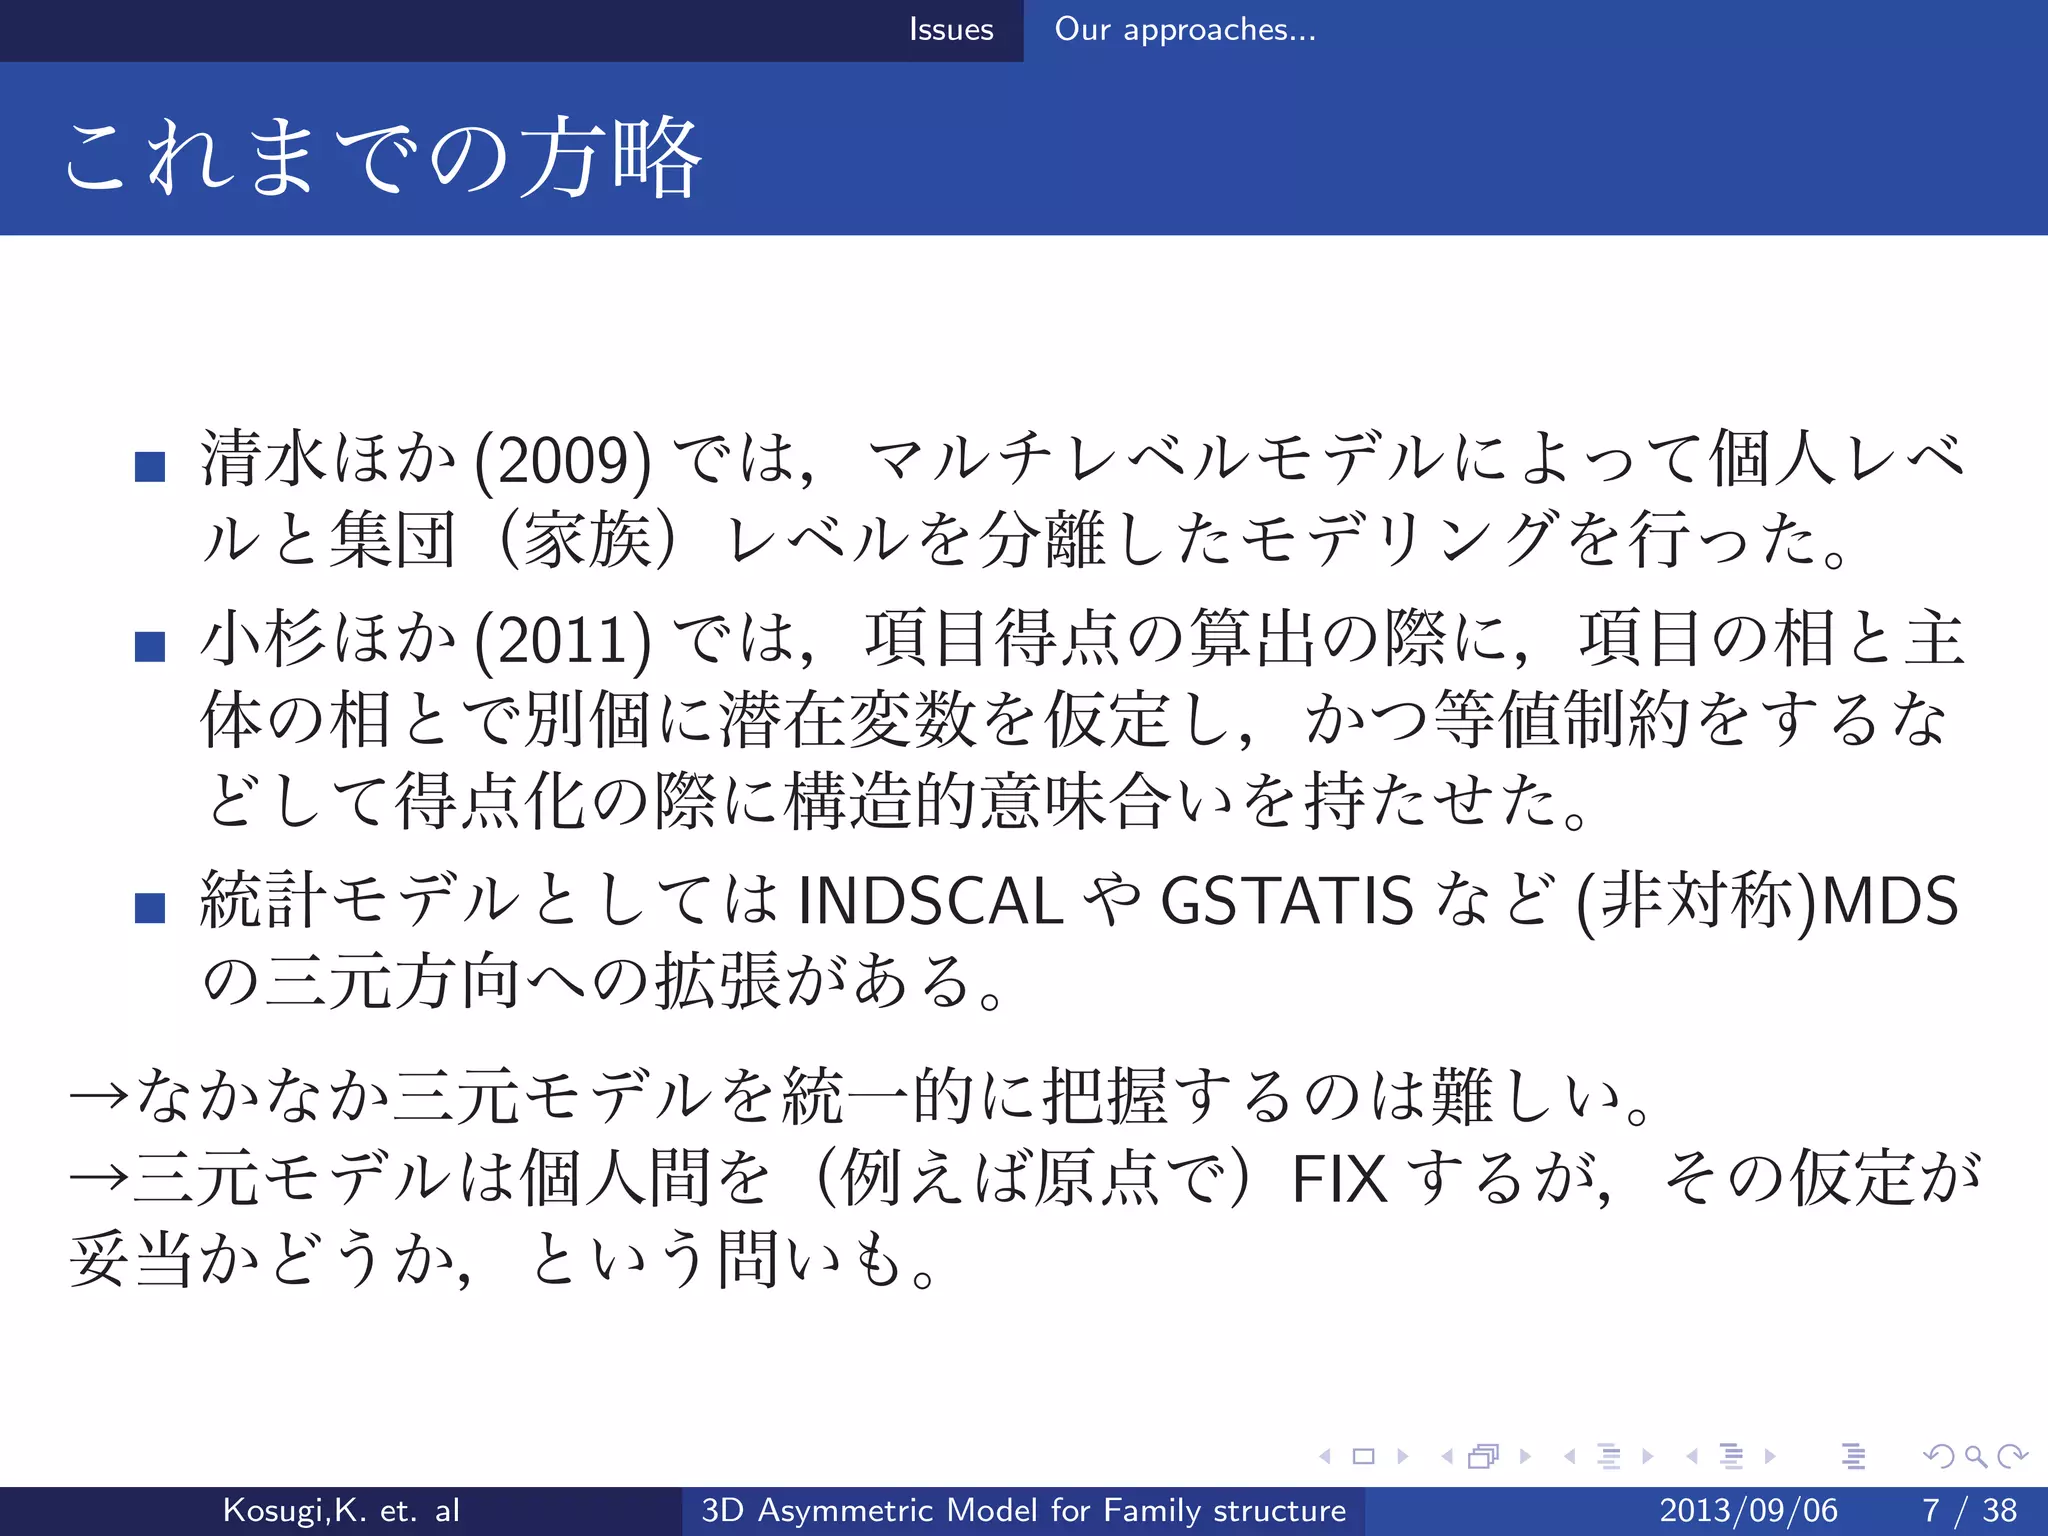Click the text (非対称)MDS

1767,901
